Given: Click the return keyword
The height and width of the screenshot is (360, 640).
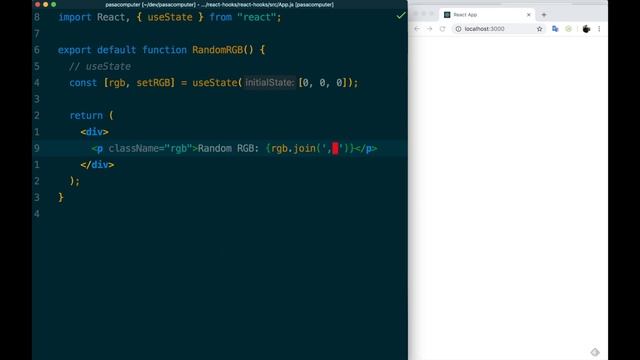Looking at the screenshot, I should [x=86, y=116].
